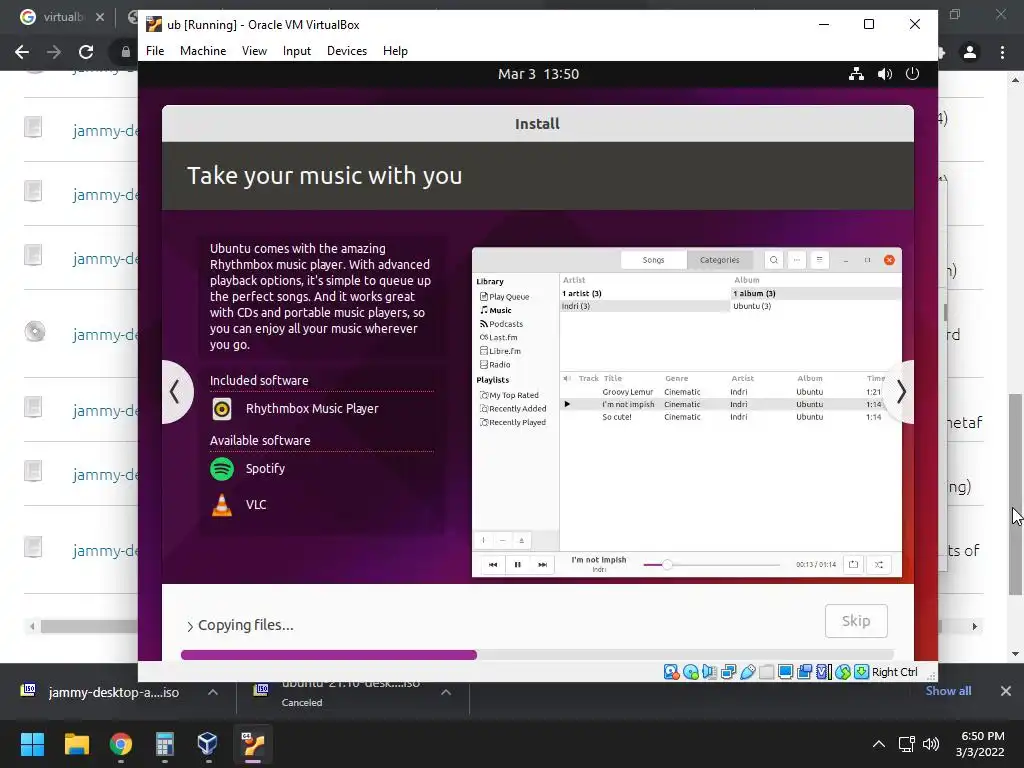Expand the Copying files details chevron
The height and width of the screenshot is (768, 1024).
click(190, 626)
